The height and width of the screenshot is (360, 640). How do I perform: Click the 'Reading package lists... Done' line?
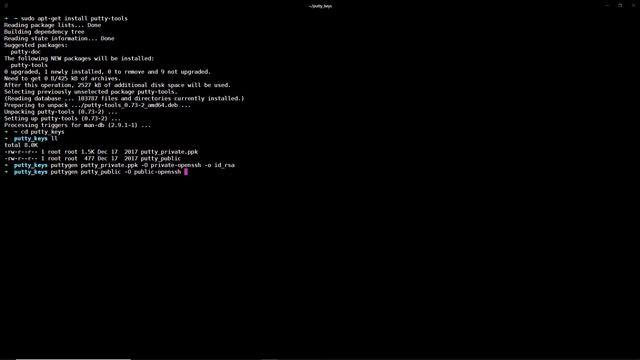coord(52,25)
